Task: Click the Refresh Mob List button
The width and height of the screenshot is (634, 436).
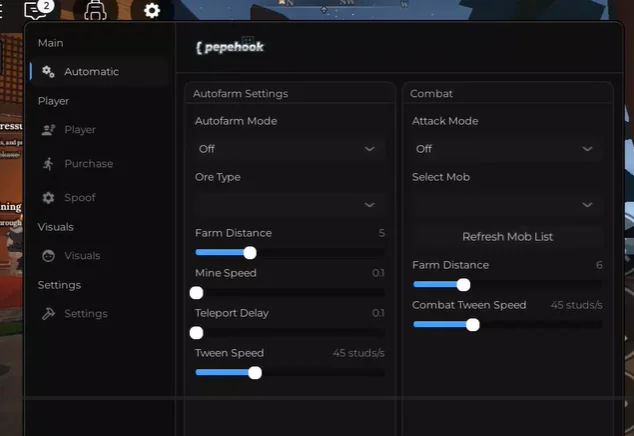Action: [x=507, y=237]
